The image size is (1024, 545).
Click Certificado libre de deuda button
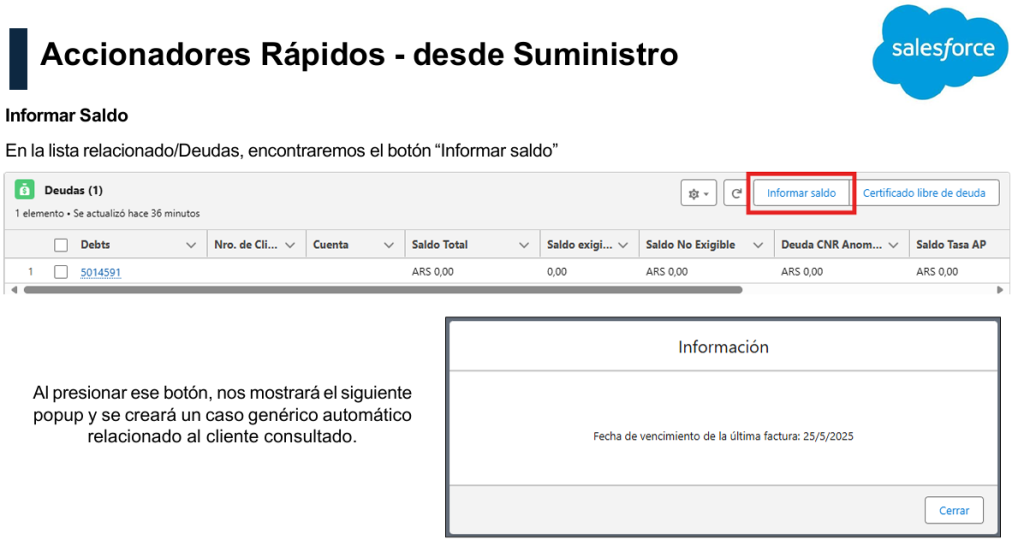coord(924,193)
